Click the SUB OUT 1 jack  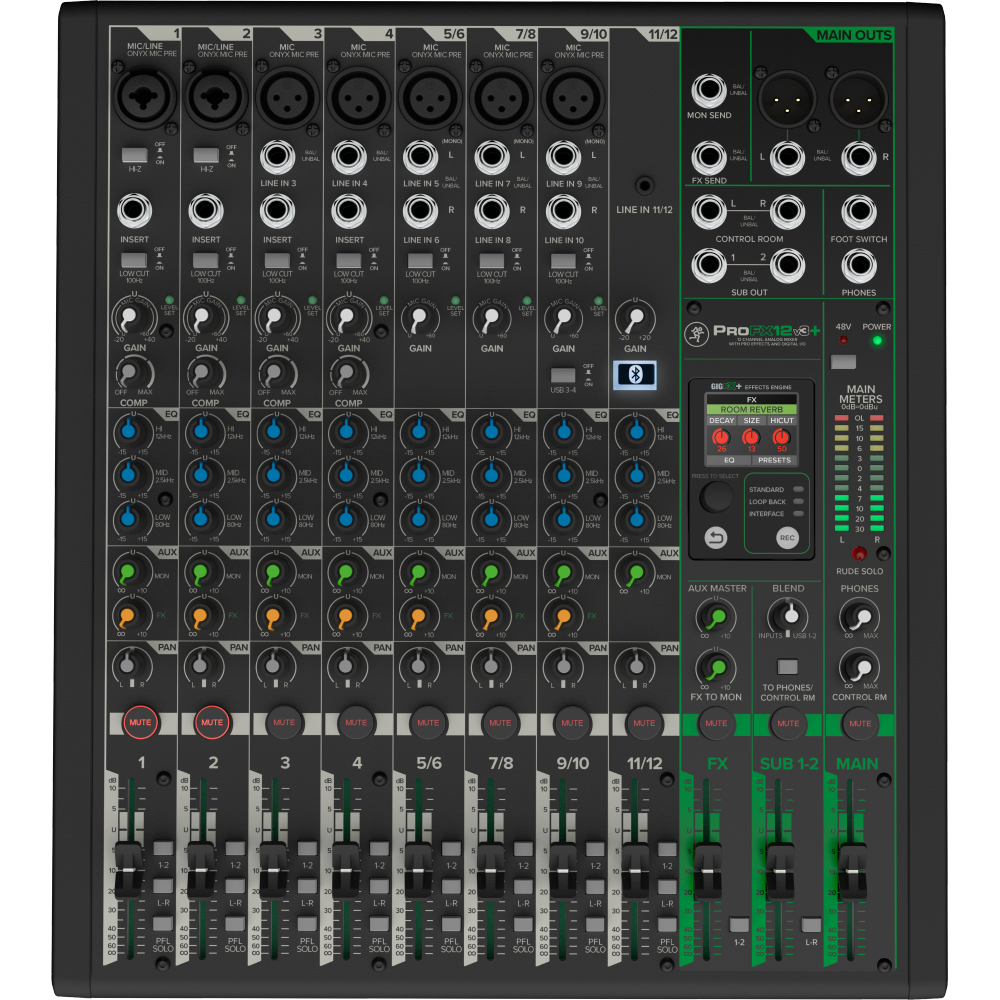(x=709, y=266)
